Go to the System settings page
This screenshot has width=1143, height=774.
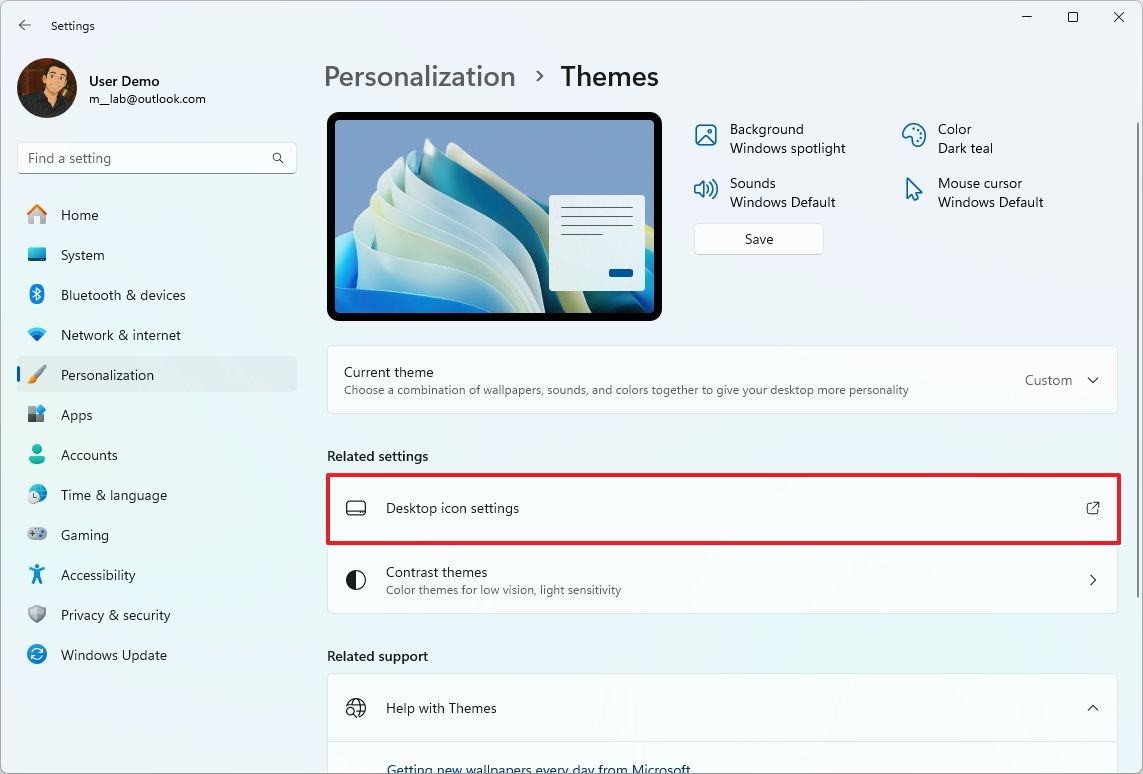tap(82, 255)
